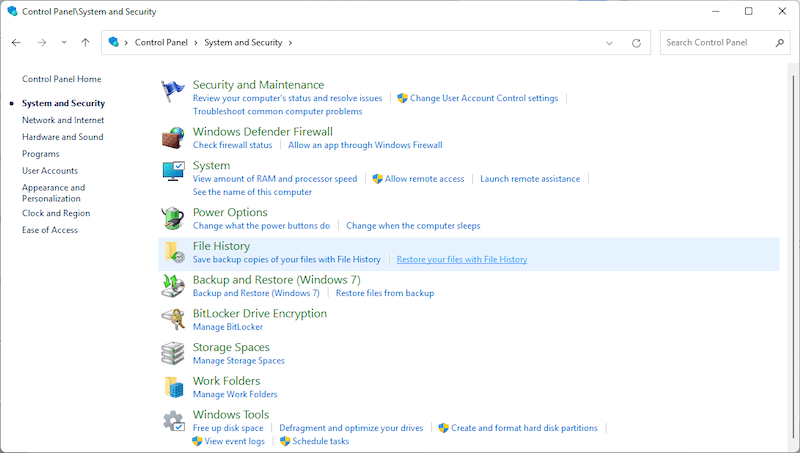Review your computer's status and resolve issues
This screenshot has width=800, height=453.
pos(287,98)
